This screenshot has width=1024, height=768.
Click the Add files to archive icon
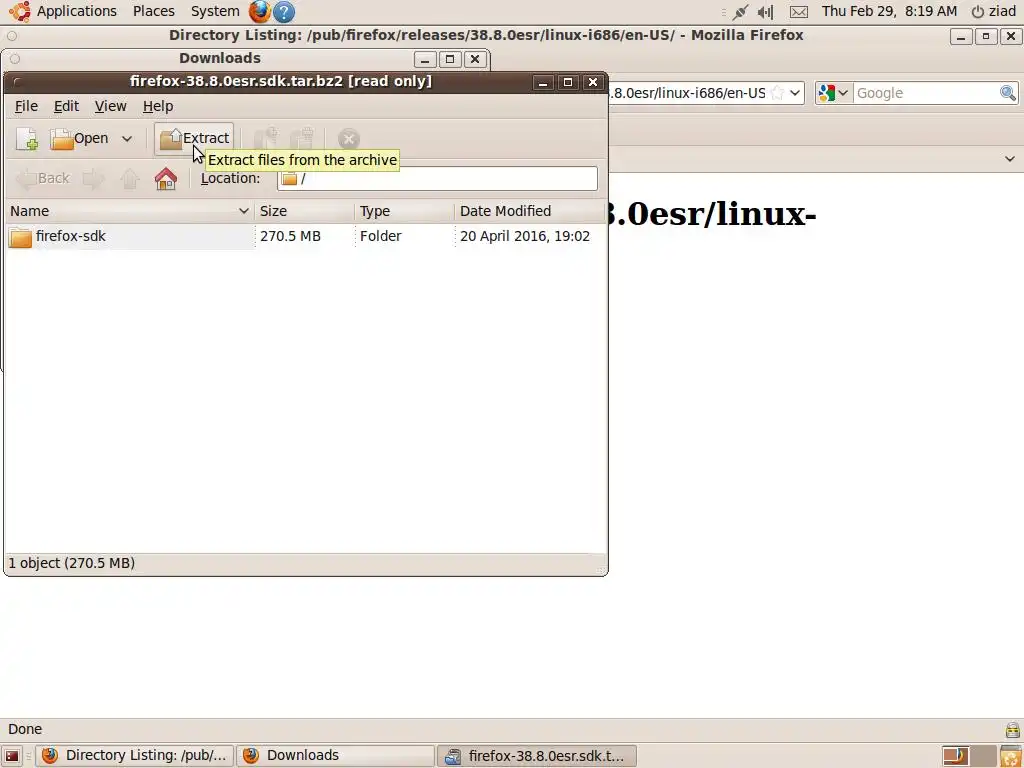(x=266, y=138)
